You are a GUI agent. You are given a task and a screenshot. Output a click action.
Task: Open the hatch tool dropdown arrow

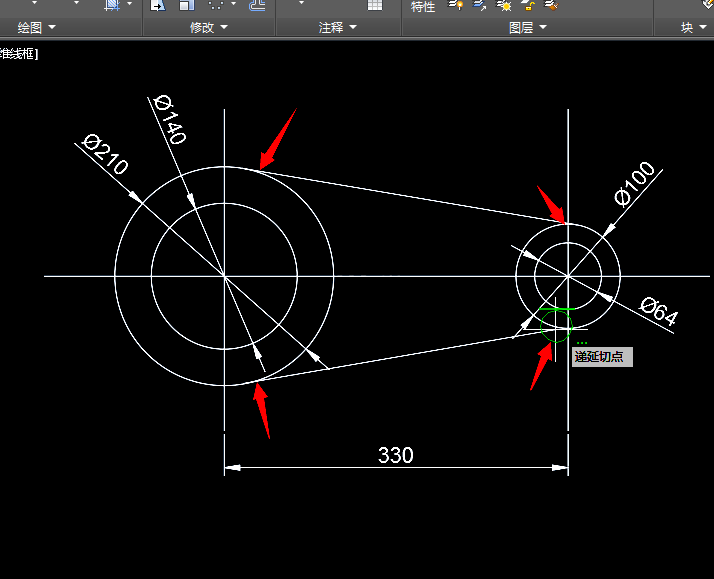tap(129, 4)
